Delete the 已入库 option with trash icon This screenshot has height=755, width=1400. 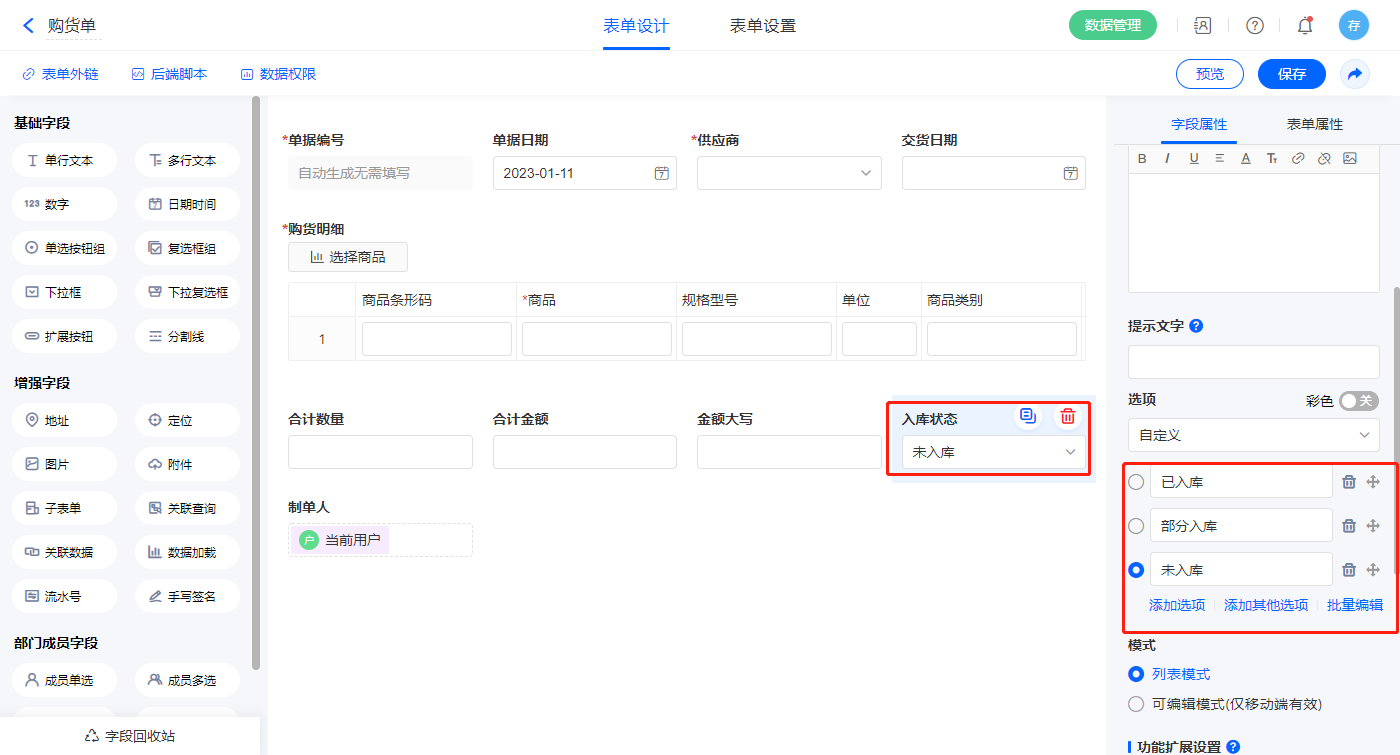[x=1349, y=482]
